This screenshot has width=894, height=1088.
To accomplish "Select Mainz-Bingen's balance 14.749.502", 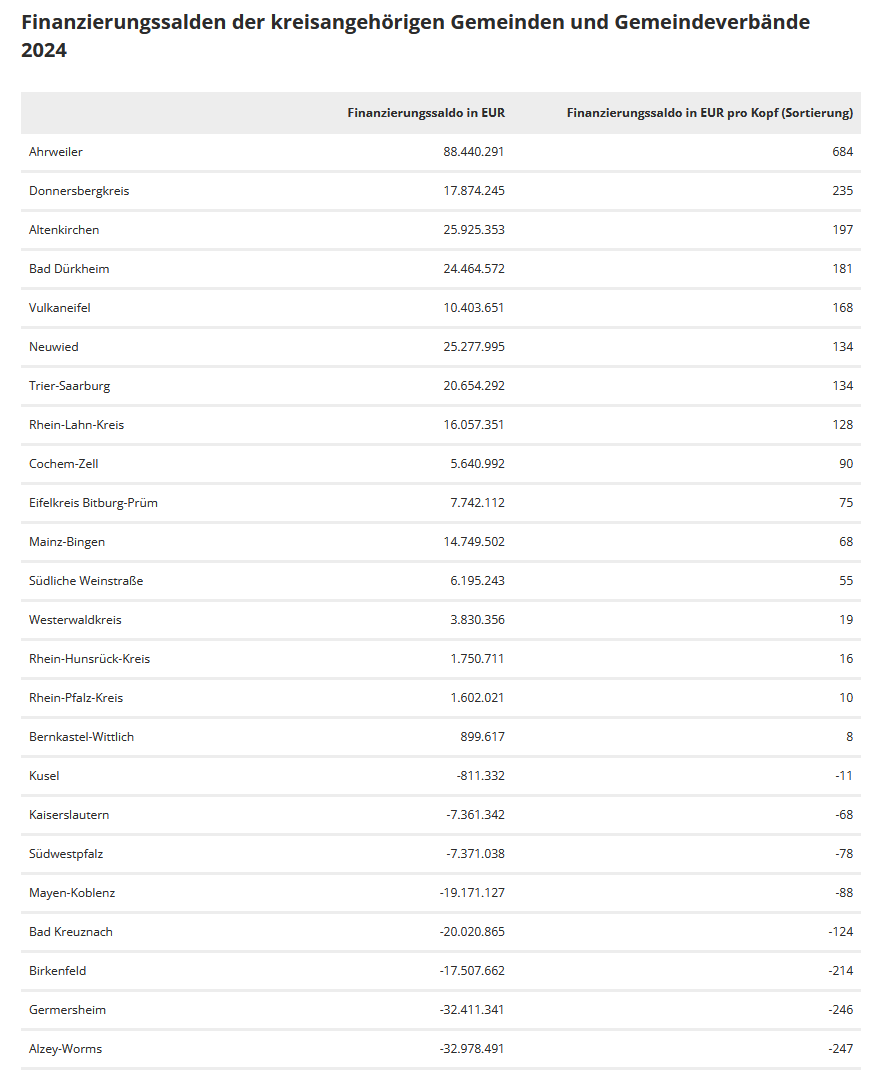I will (473, 542).
